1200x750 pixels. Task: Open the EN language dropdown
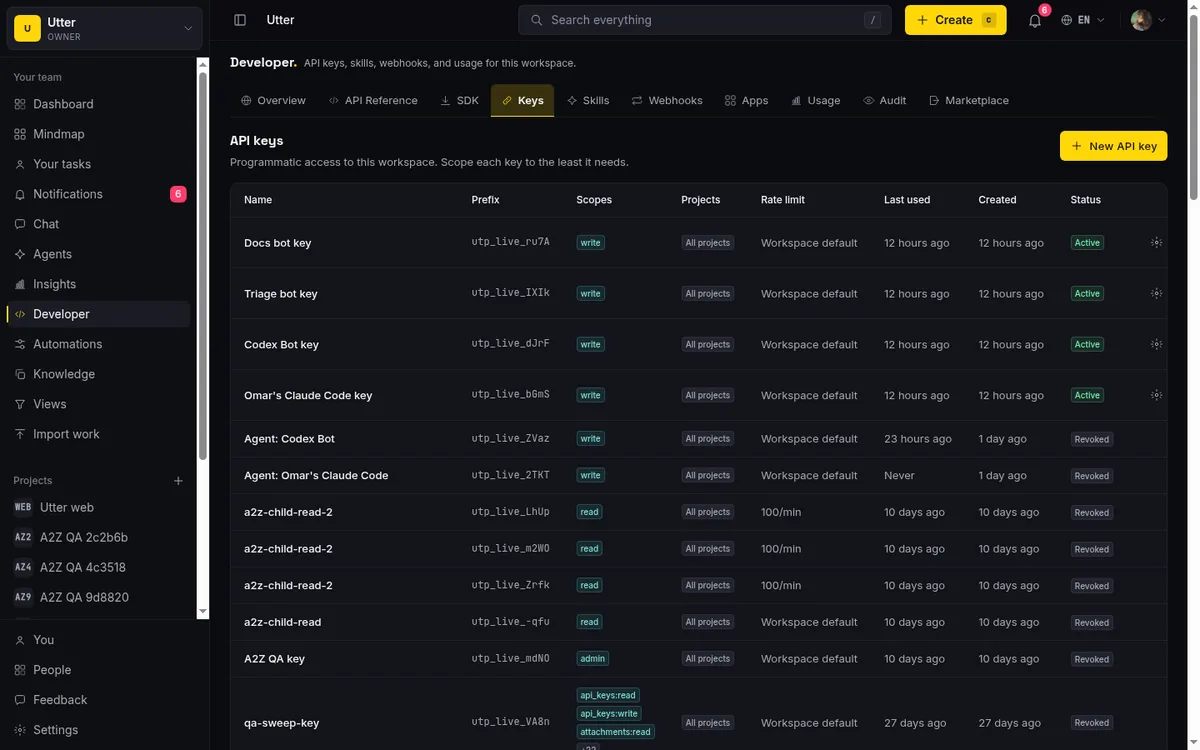pyautogui.click(x=1083, y=20)
